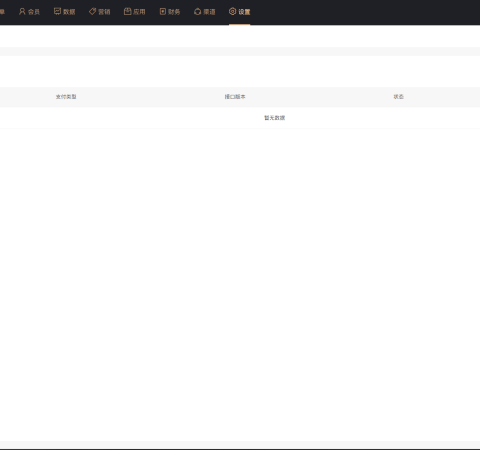Select the 设置 menu label
The height and width of the screenshot is (450, 480).
click(244, 12)
